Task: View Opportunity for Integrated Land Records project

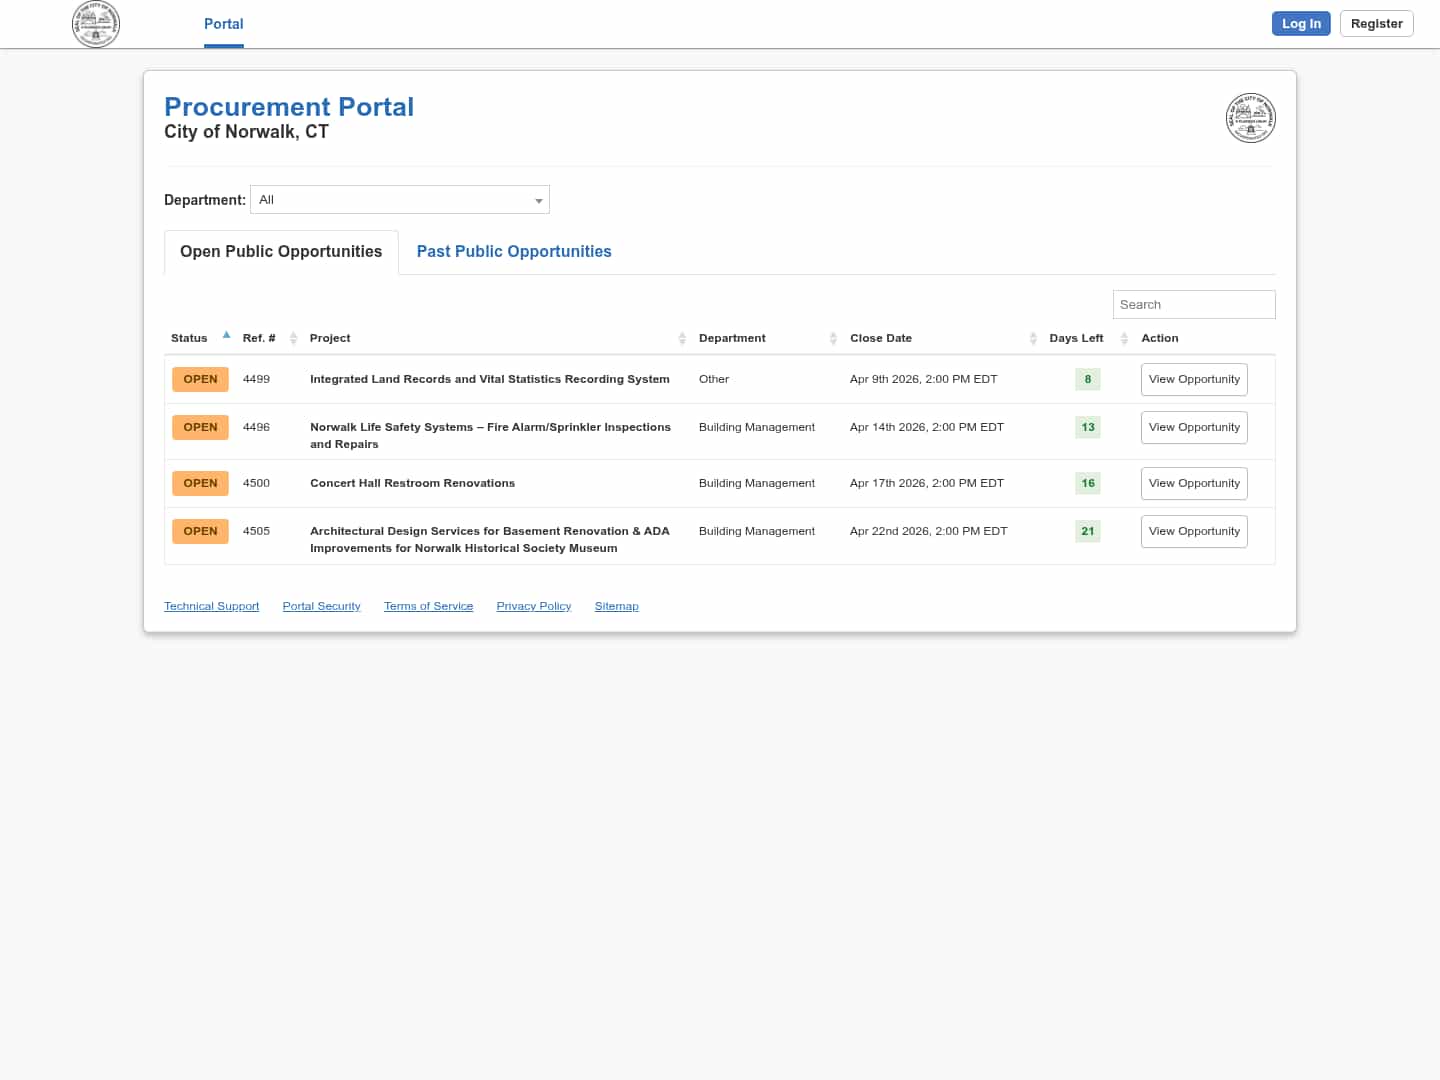Action: point(1194,380)
